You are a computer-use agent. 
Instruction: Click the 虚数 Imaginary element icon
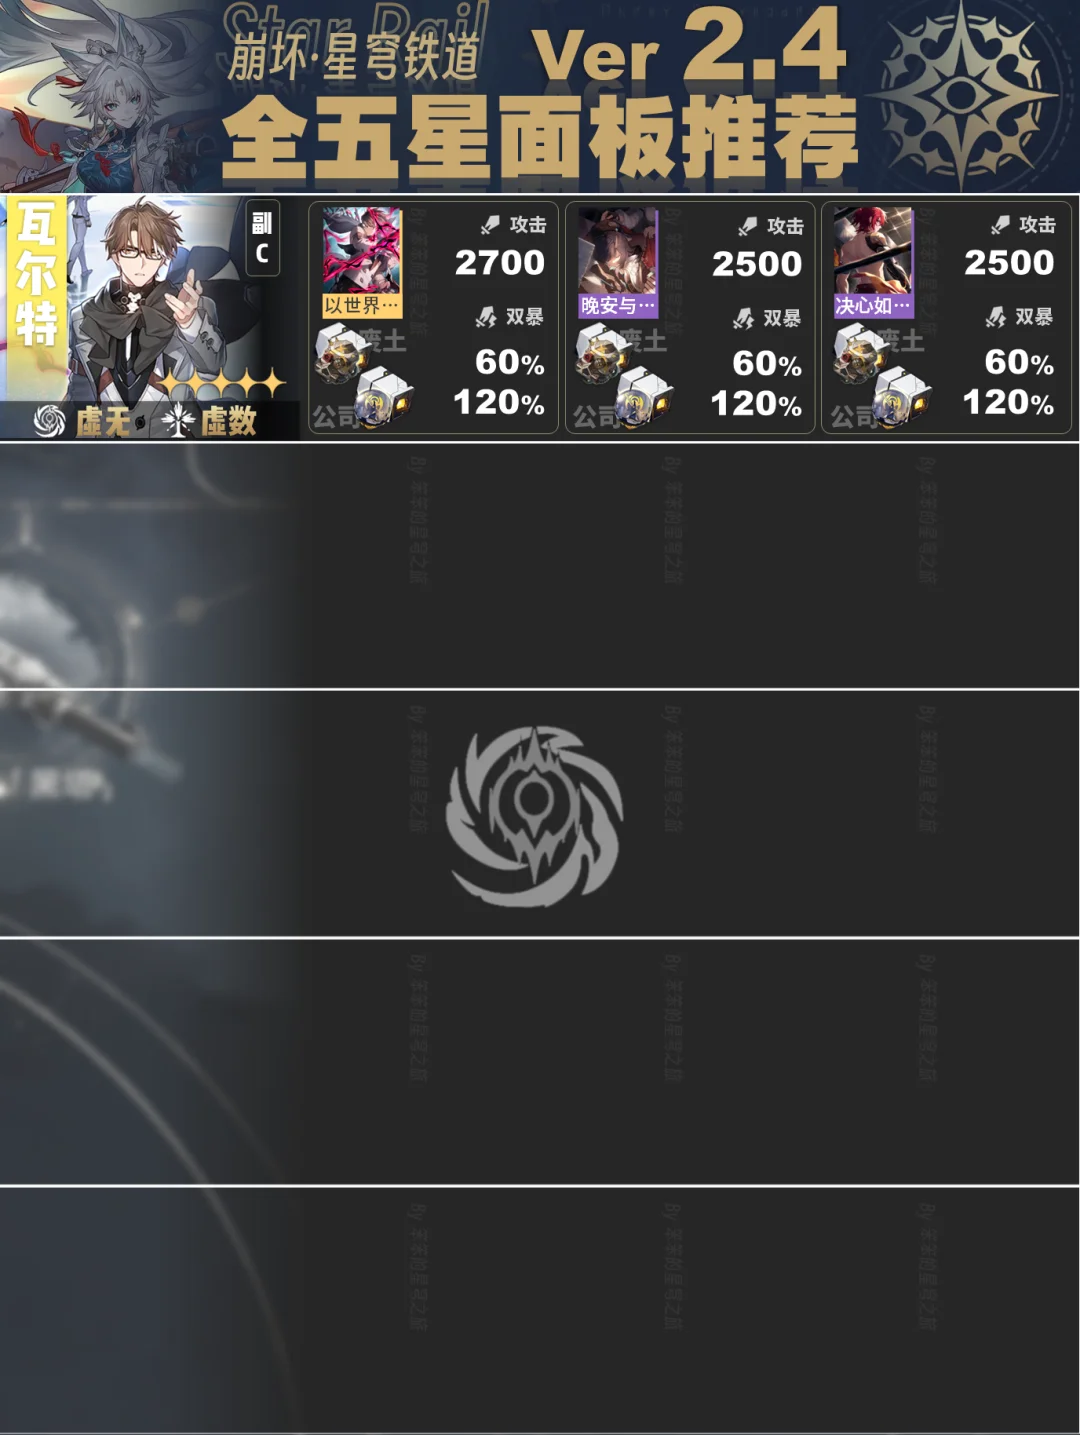point(178,421)
